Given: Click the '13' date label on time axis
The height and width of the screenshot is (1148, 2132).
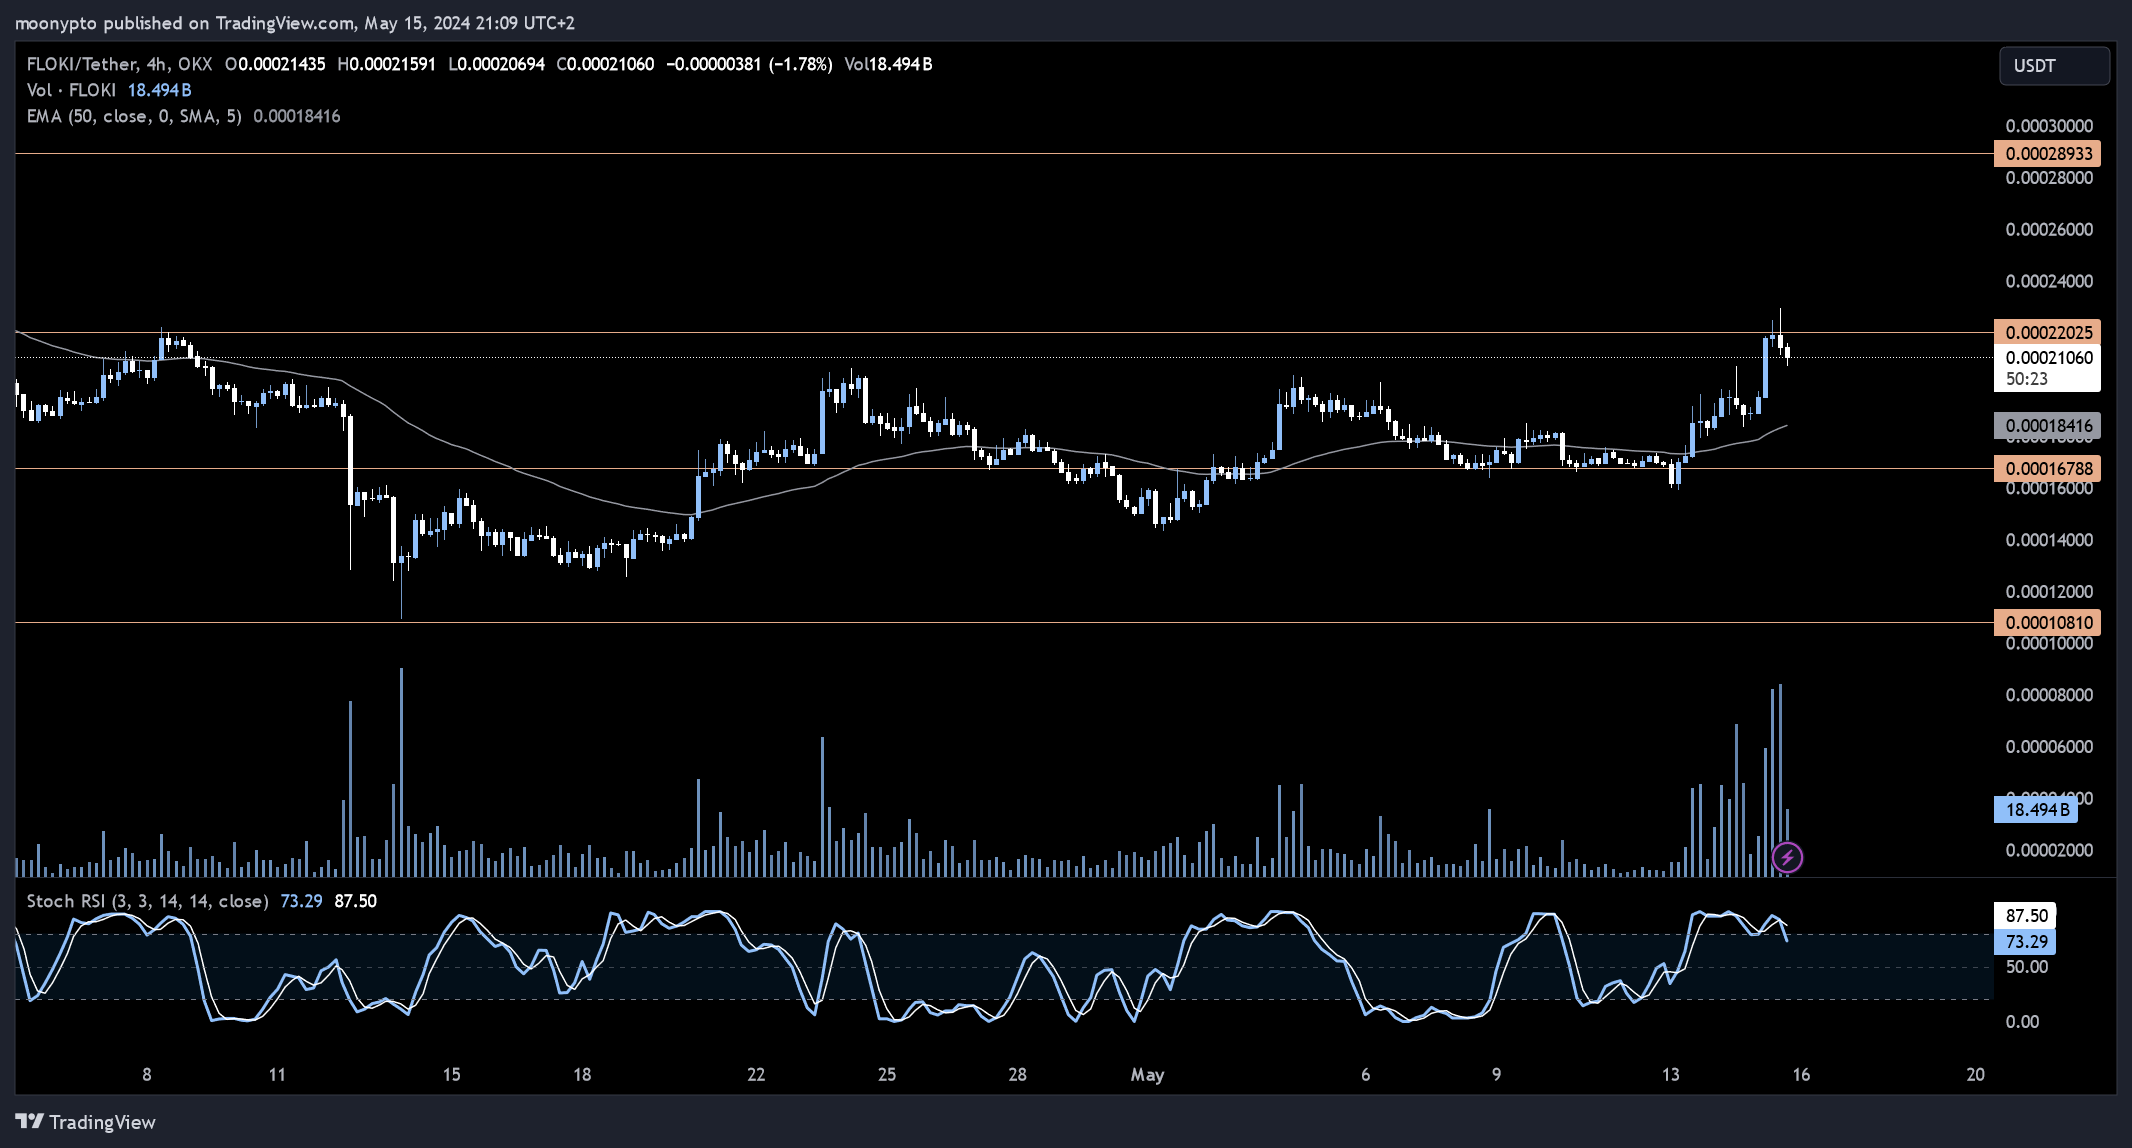Looking at the screenshot, I should [x=1670, y=1075].
